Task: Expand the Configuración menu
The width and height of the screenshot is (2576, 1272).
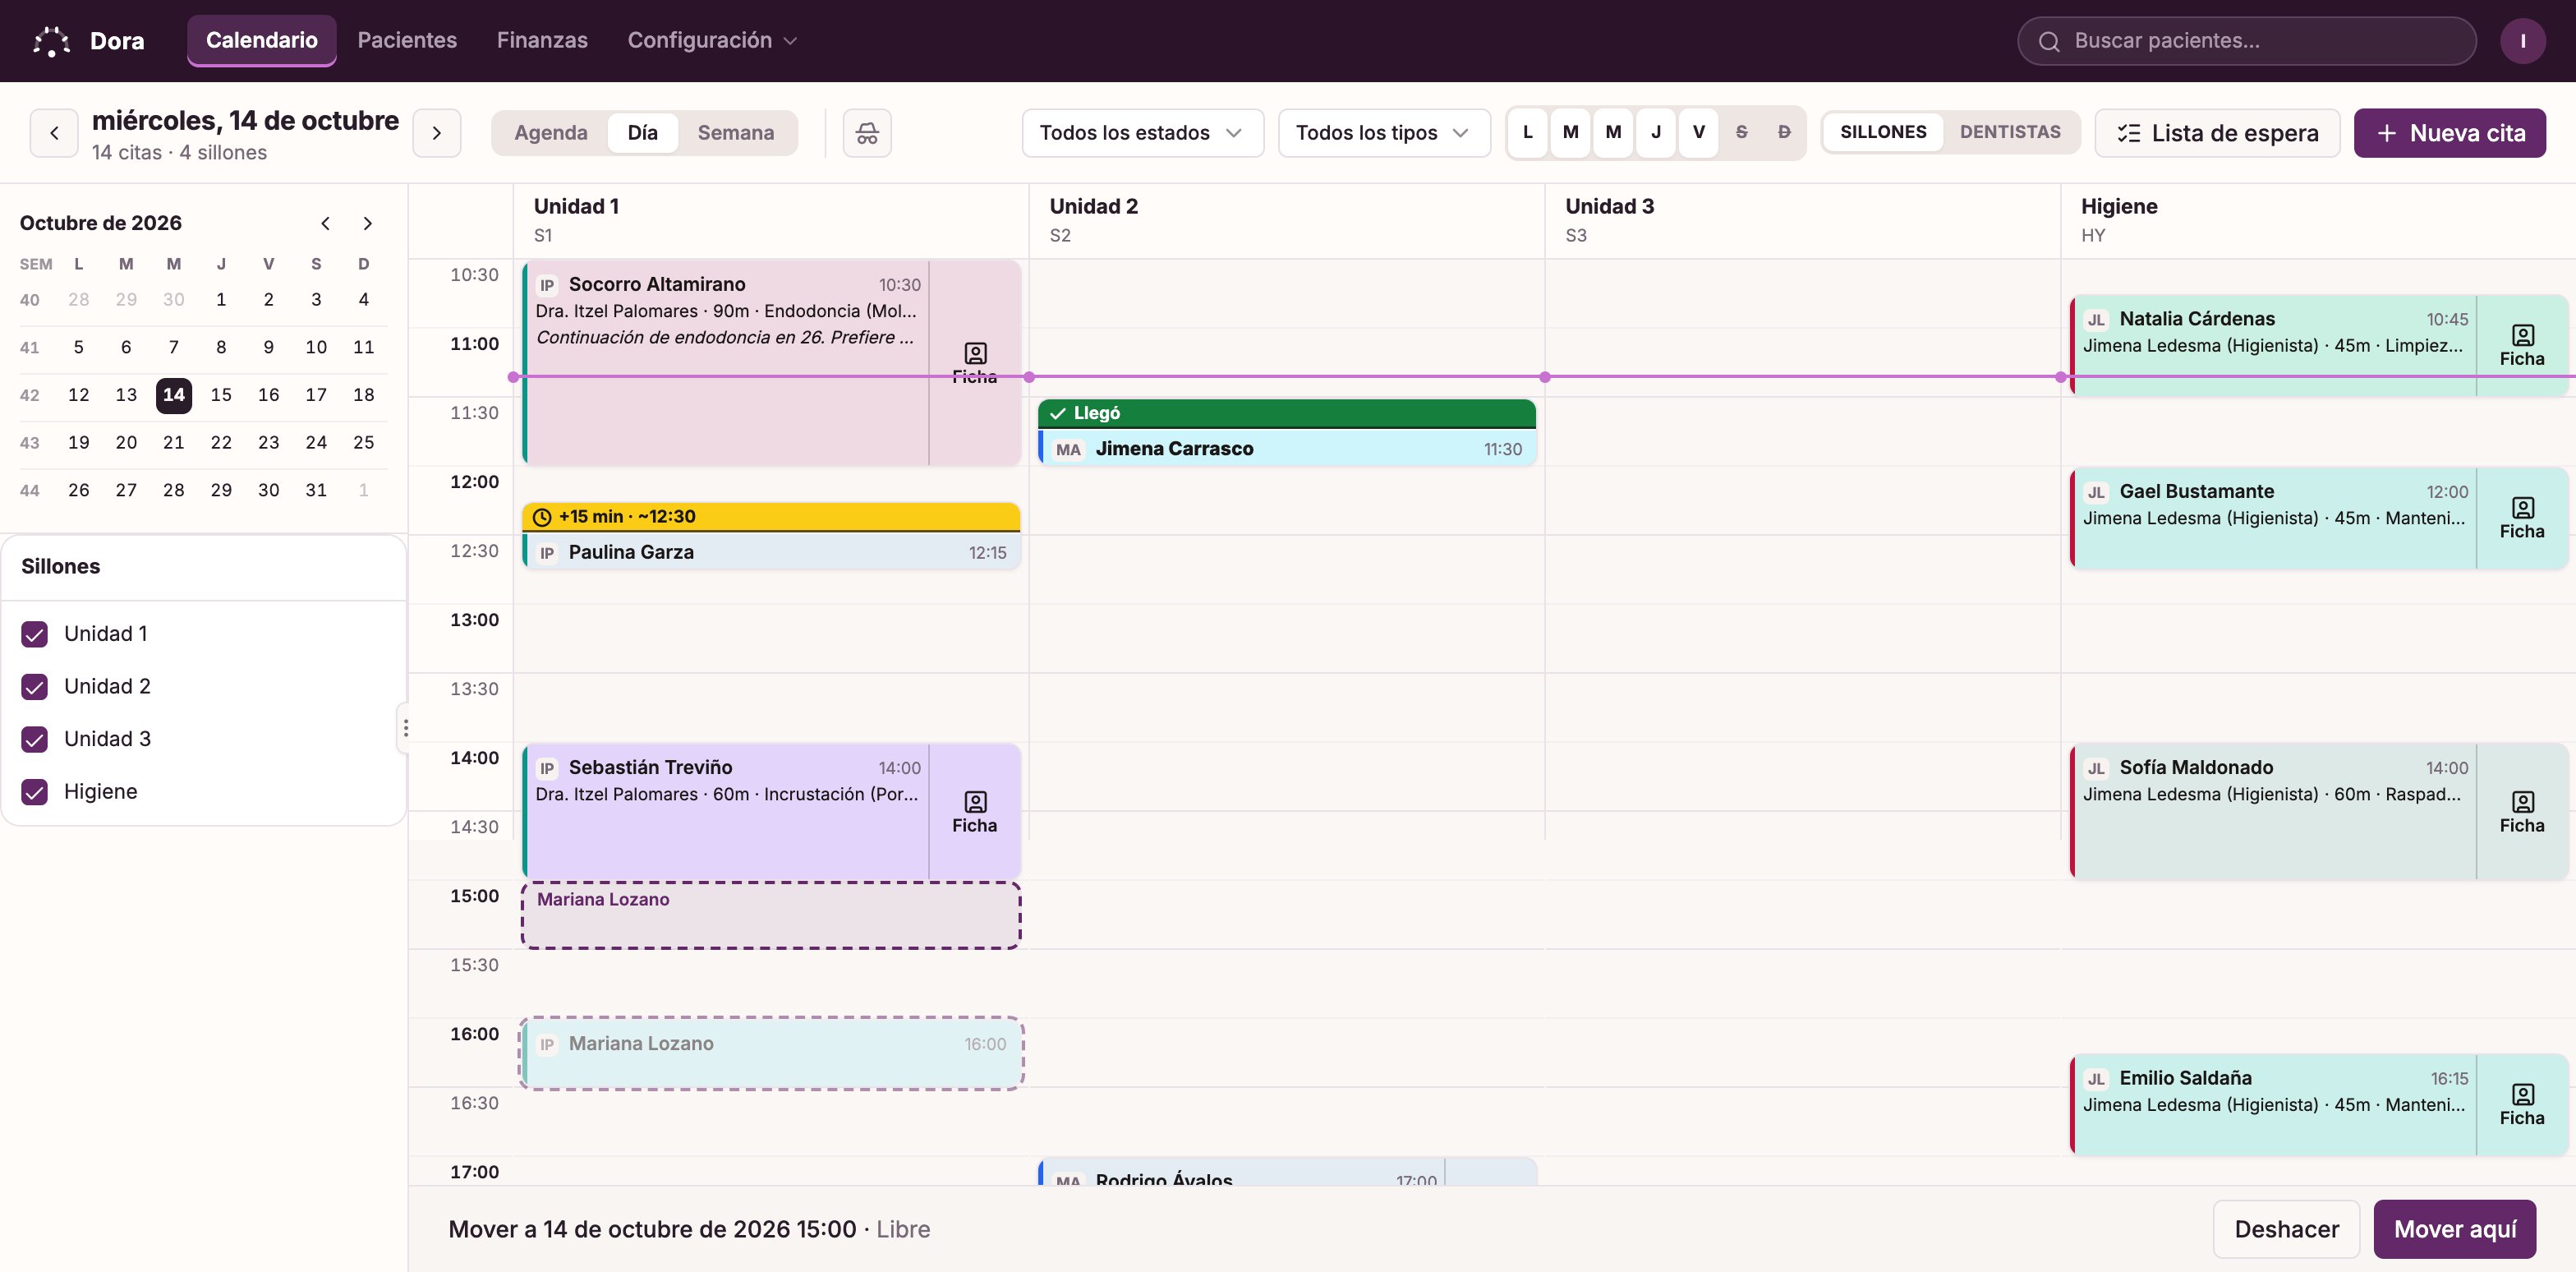Action: (712, 41)
